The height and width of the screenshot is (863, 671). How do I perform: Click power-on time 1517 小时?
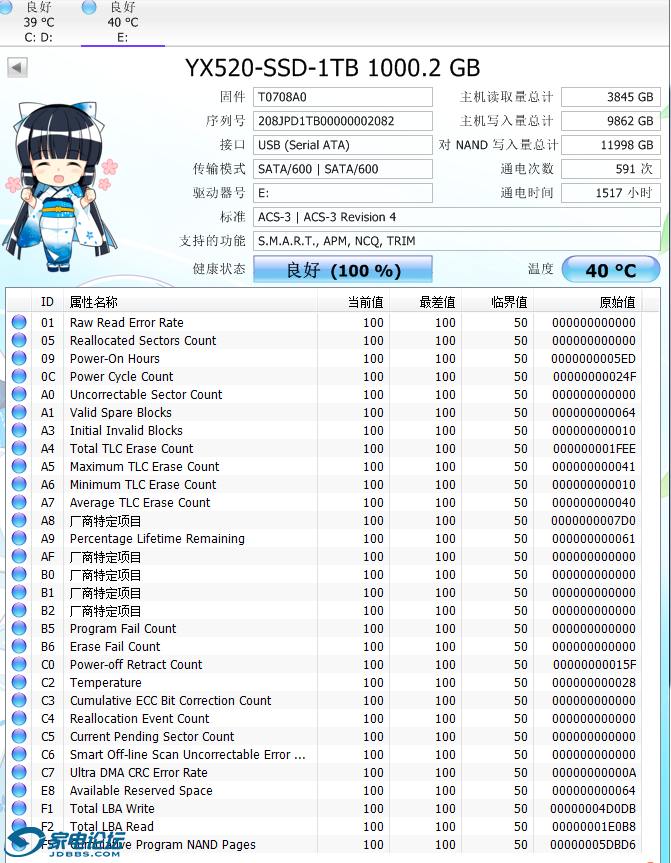[610, 193]
